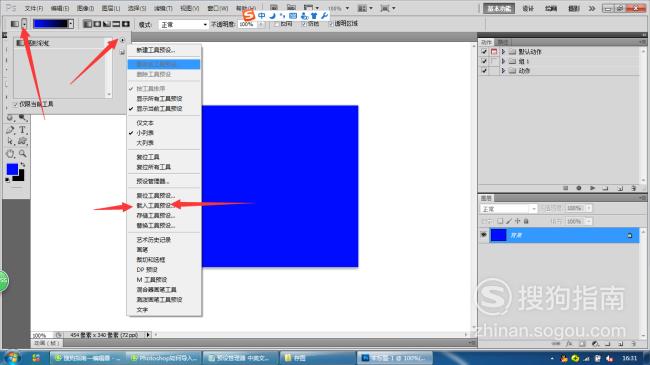Click the play action button in Actions panel
The width and height of the screenshot is (650, 365).
pos(592,188)
